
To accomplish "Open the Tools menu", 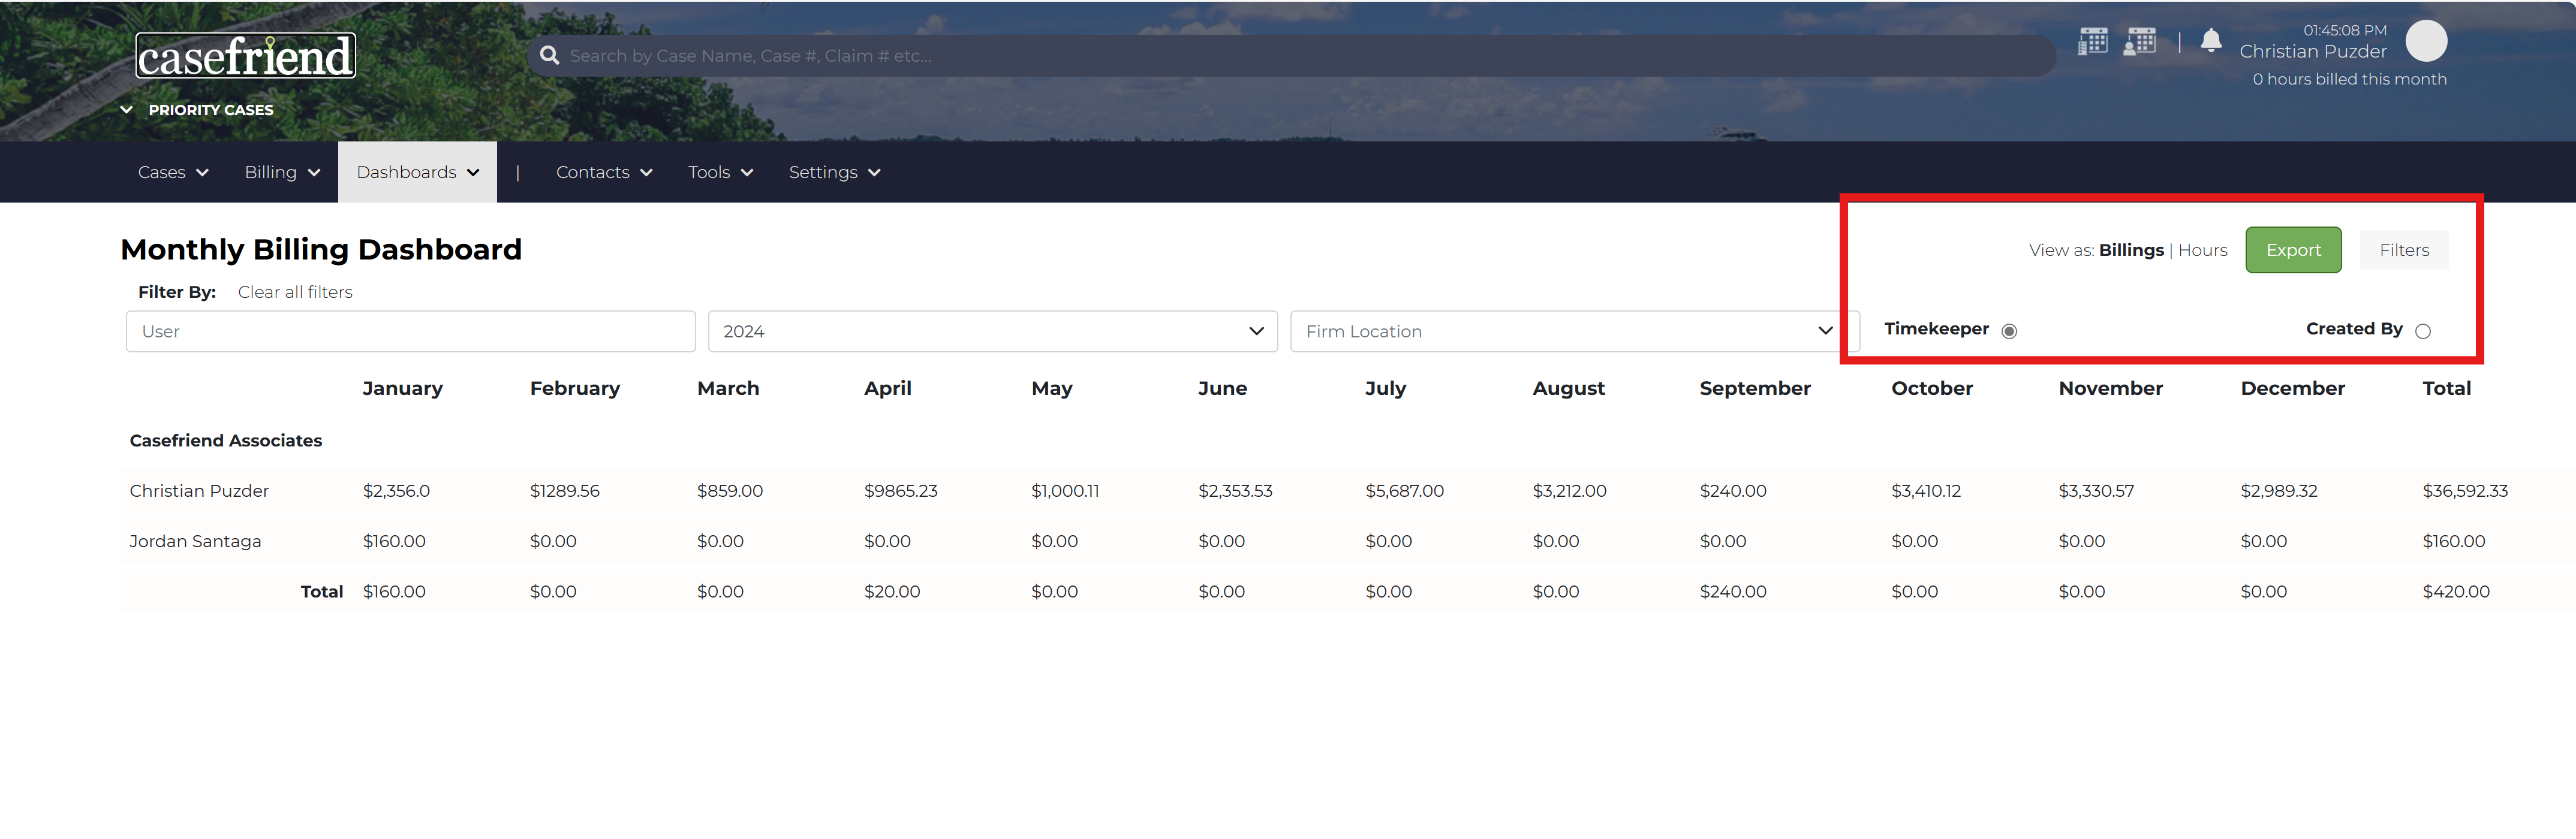I will pos(720,172).
